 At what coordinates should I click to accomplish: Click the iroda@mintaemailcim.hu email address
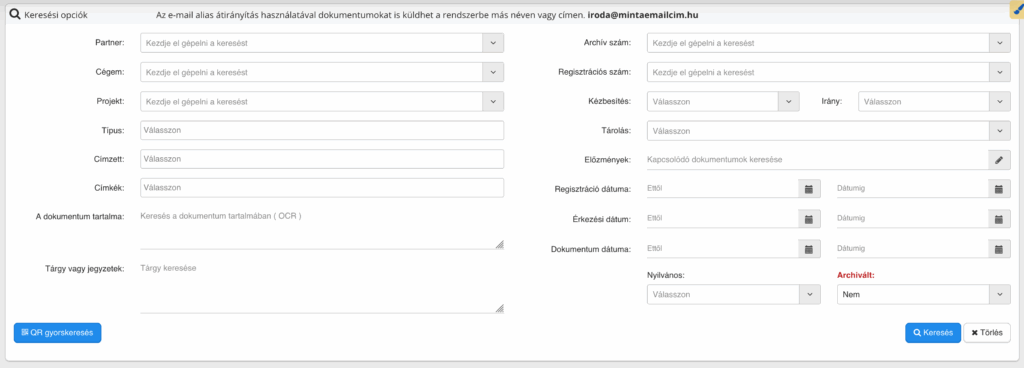[x=642, y=14]
